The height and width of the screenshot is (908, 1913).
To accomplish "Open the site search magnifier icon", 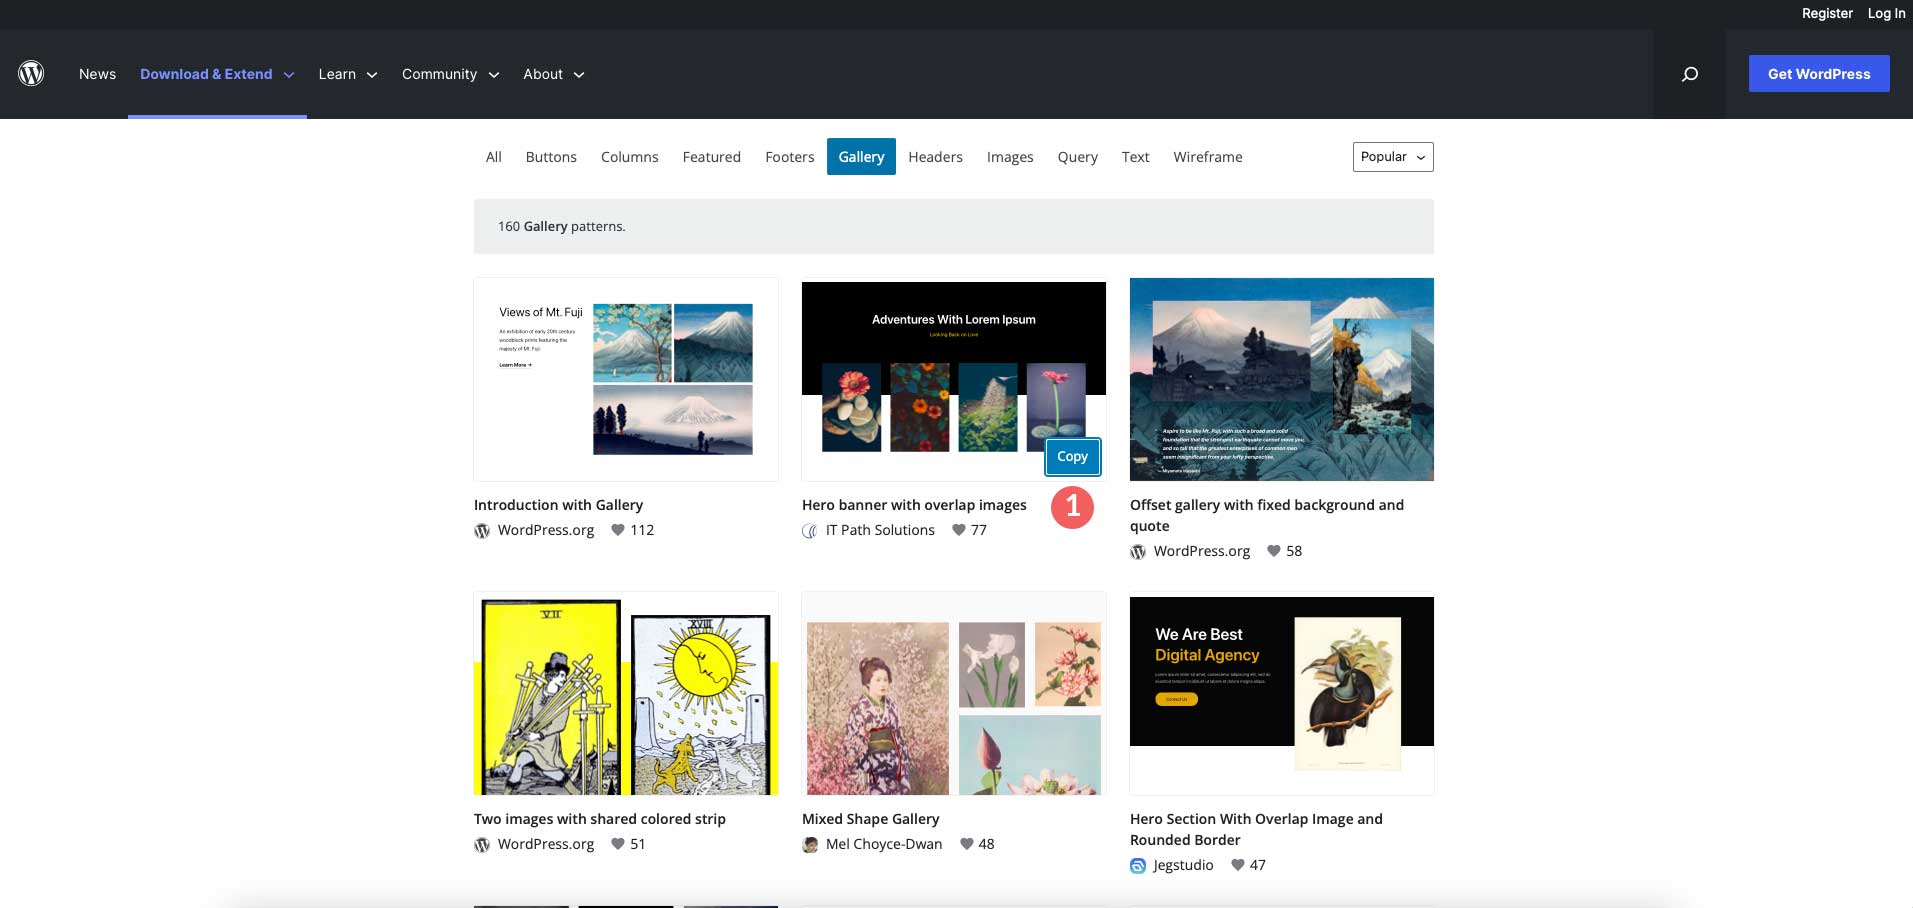I will [x=1690, y=74].
